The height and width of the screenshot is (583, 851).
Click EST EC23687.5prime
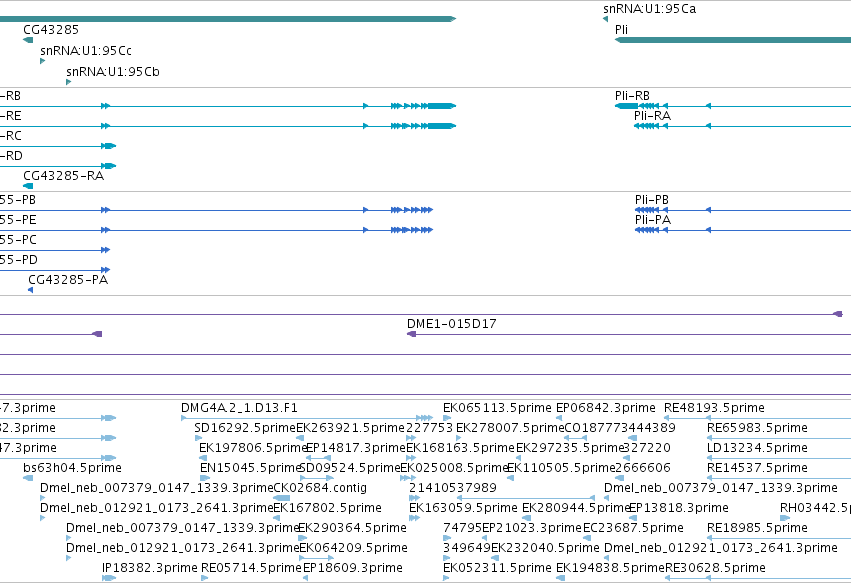pyautogui.click(x=633, y=528)
